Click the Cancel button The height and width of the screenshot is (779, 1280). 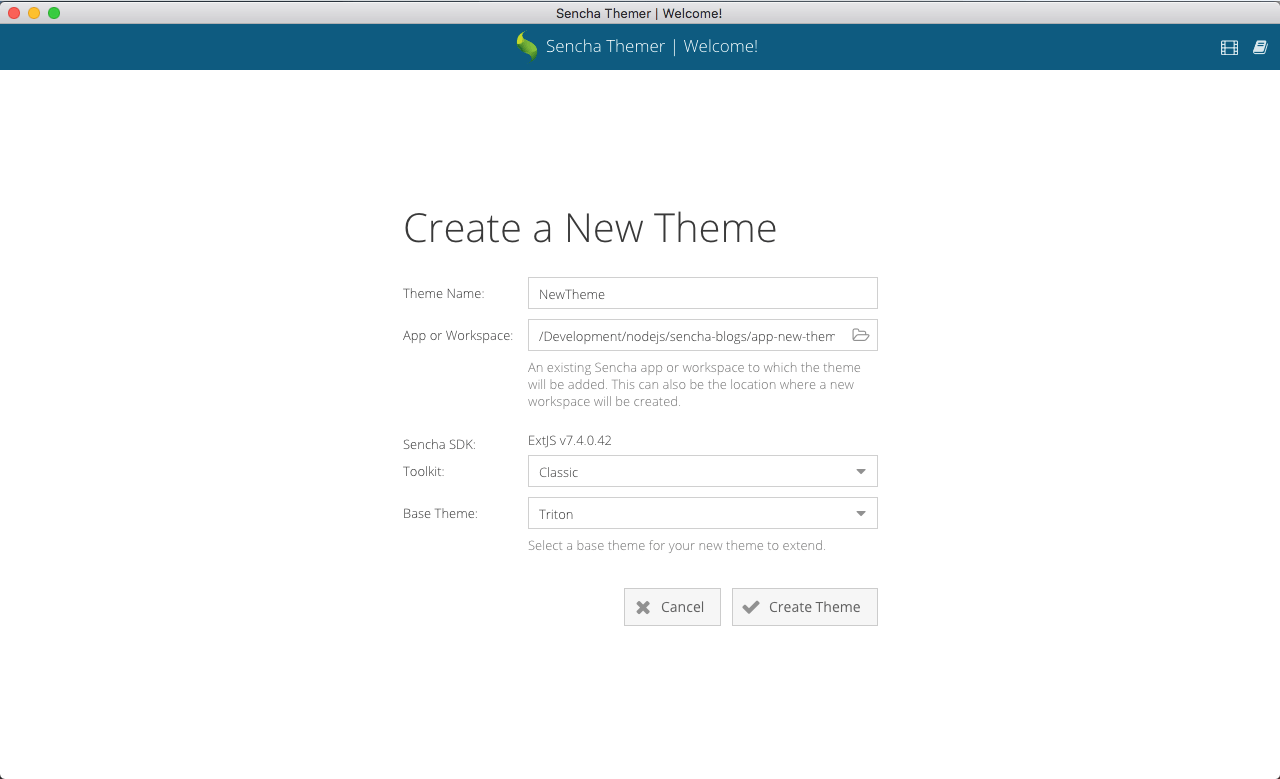[672, 607]
